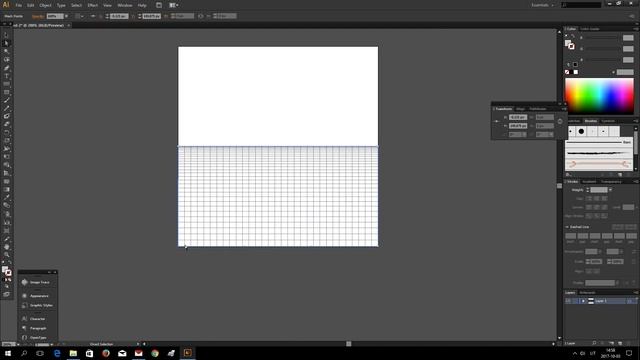The image size is (640, 360).
Task: Select the None swatch in Color panel
Action: [x=567, y=72]
